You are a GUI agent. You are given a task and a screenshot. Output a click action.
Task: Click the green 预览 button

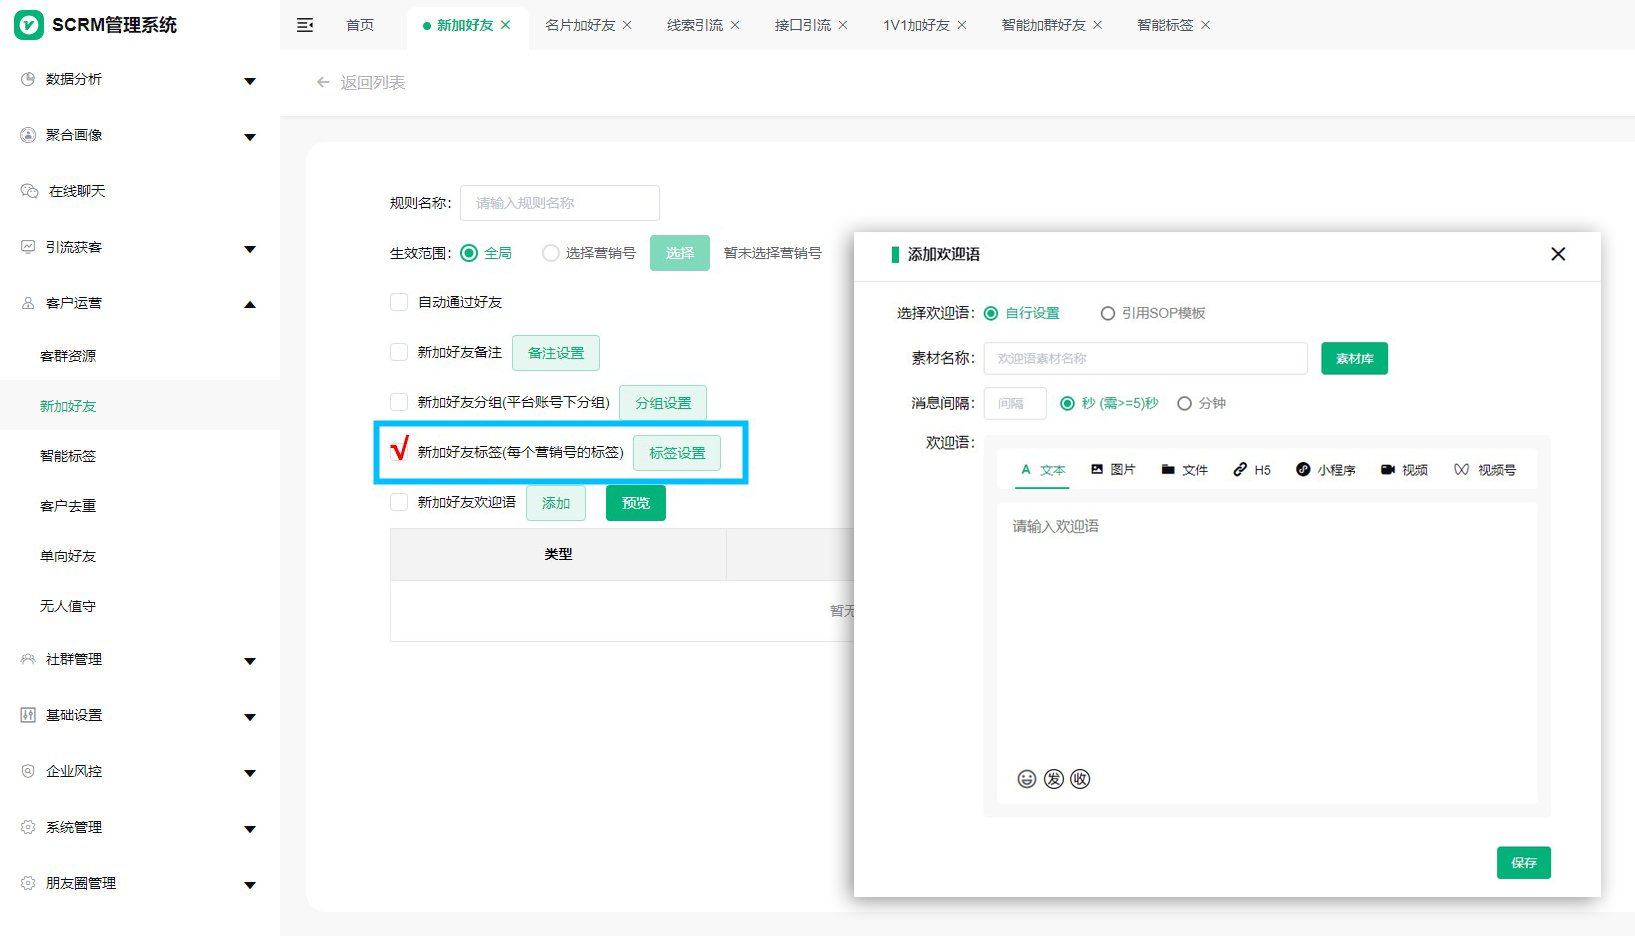coord(636,503)
